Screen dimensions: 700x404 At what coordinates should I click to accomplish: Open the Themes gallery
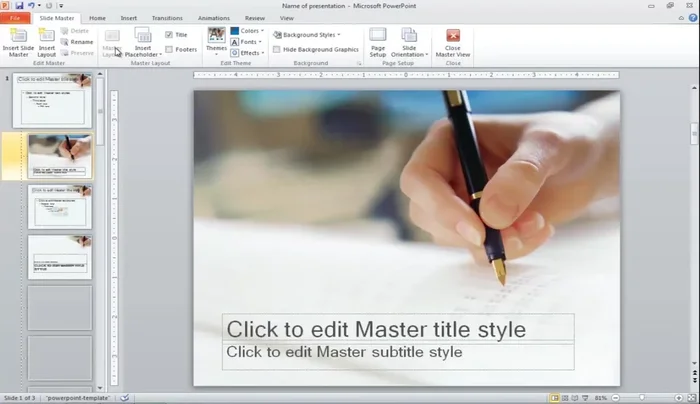point(216,40)
